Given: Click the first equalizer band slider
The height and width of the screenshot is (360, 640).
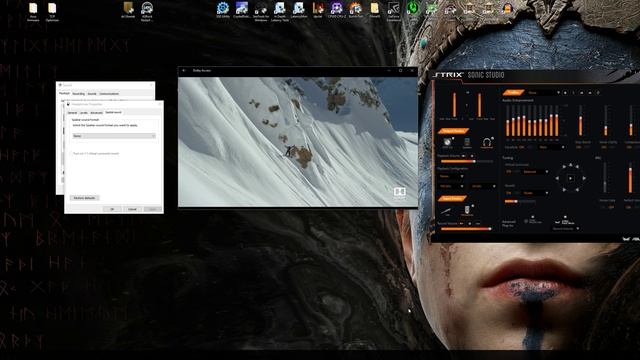Looking at the screenshot, I should point(508,120).
